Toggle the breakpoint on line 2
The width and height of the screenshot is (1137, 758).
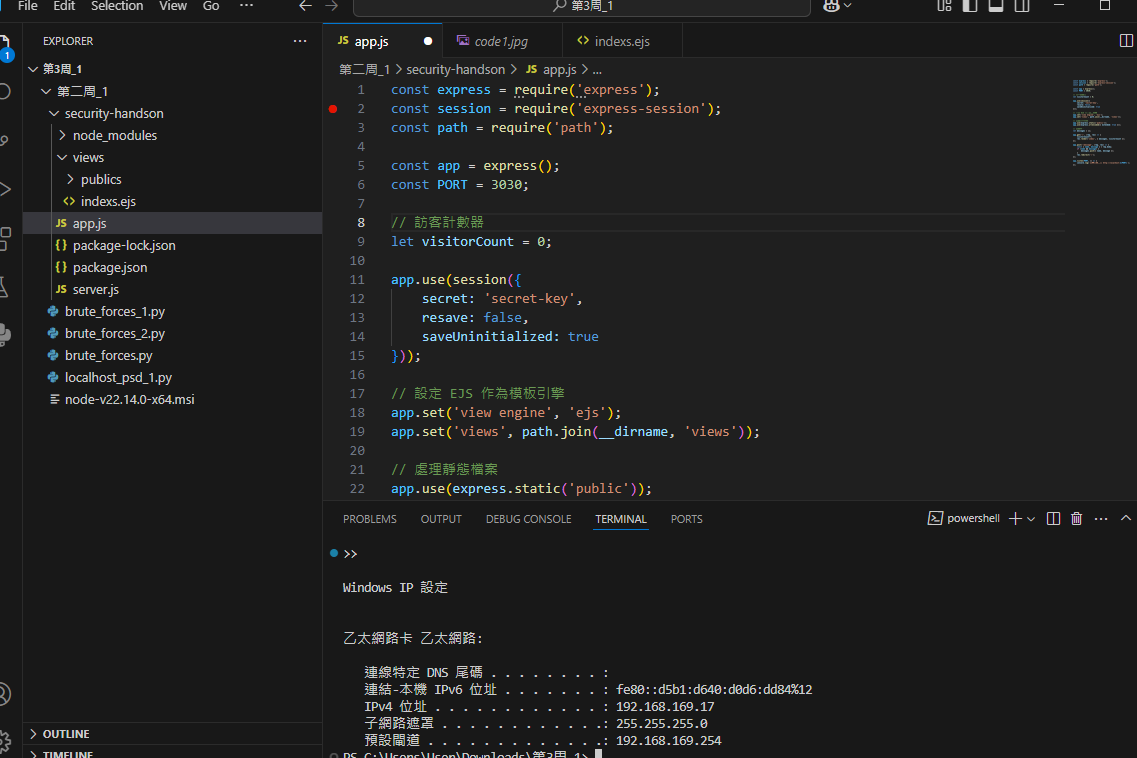[333, 109]
